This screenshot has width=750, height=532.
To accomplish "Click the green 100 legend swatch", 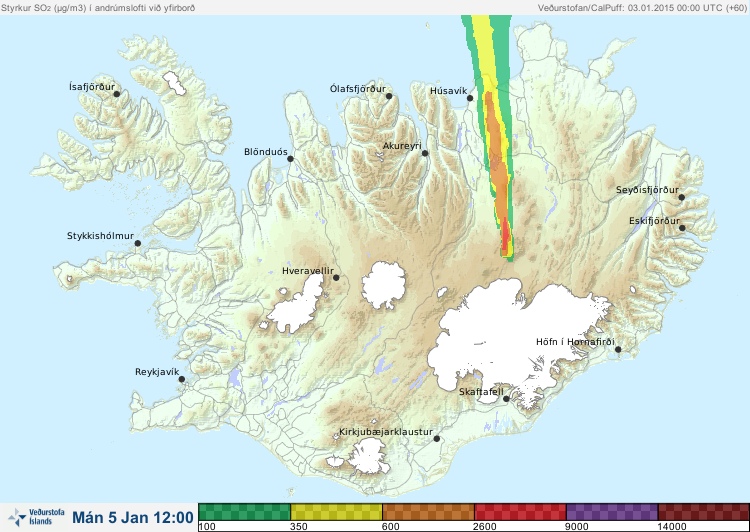I will tap(244, 512).
